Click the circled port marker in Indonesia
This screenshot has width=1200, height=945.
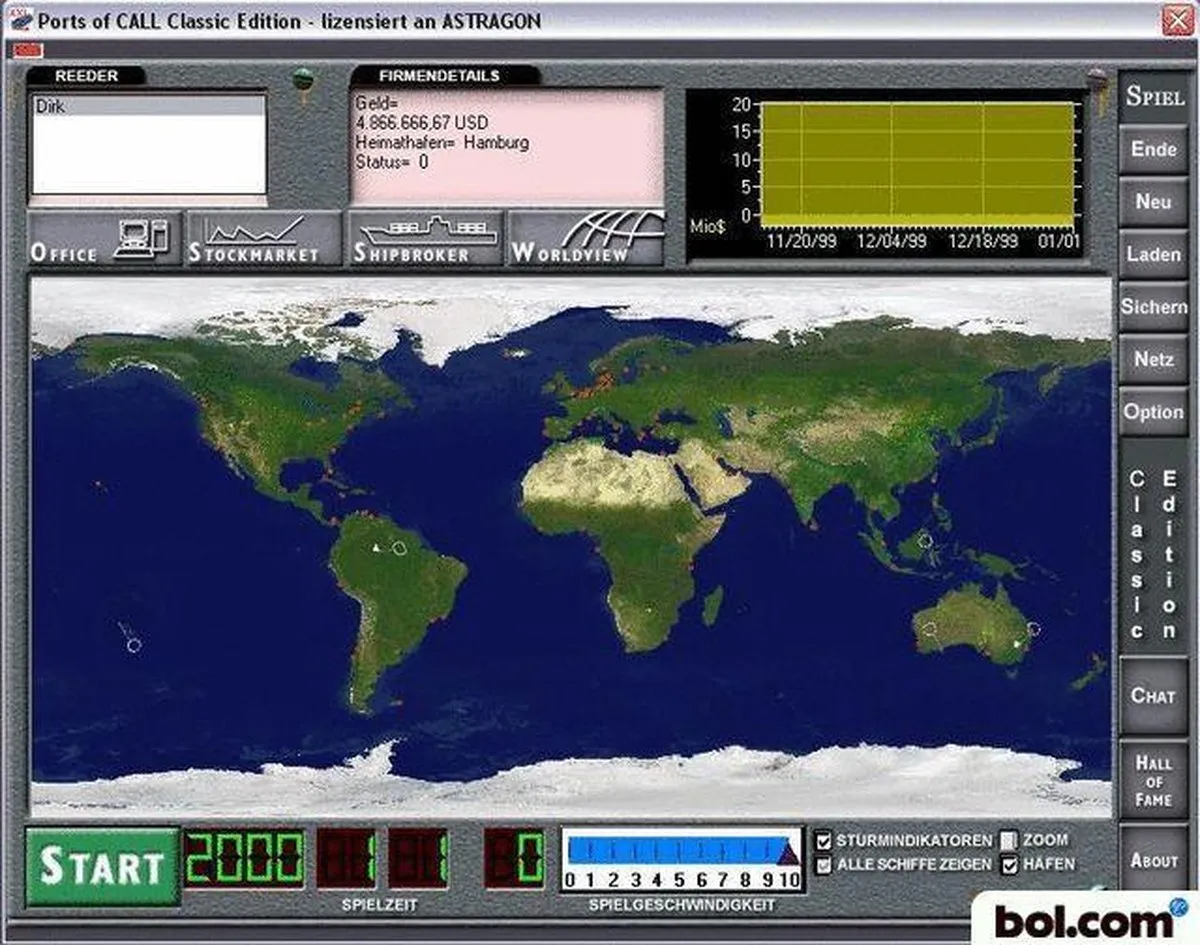925,540
